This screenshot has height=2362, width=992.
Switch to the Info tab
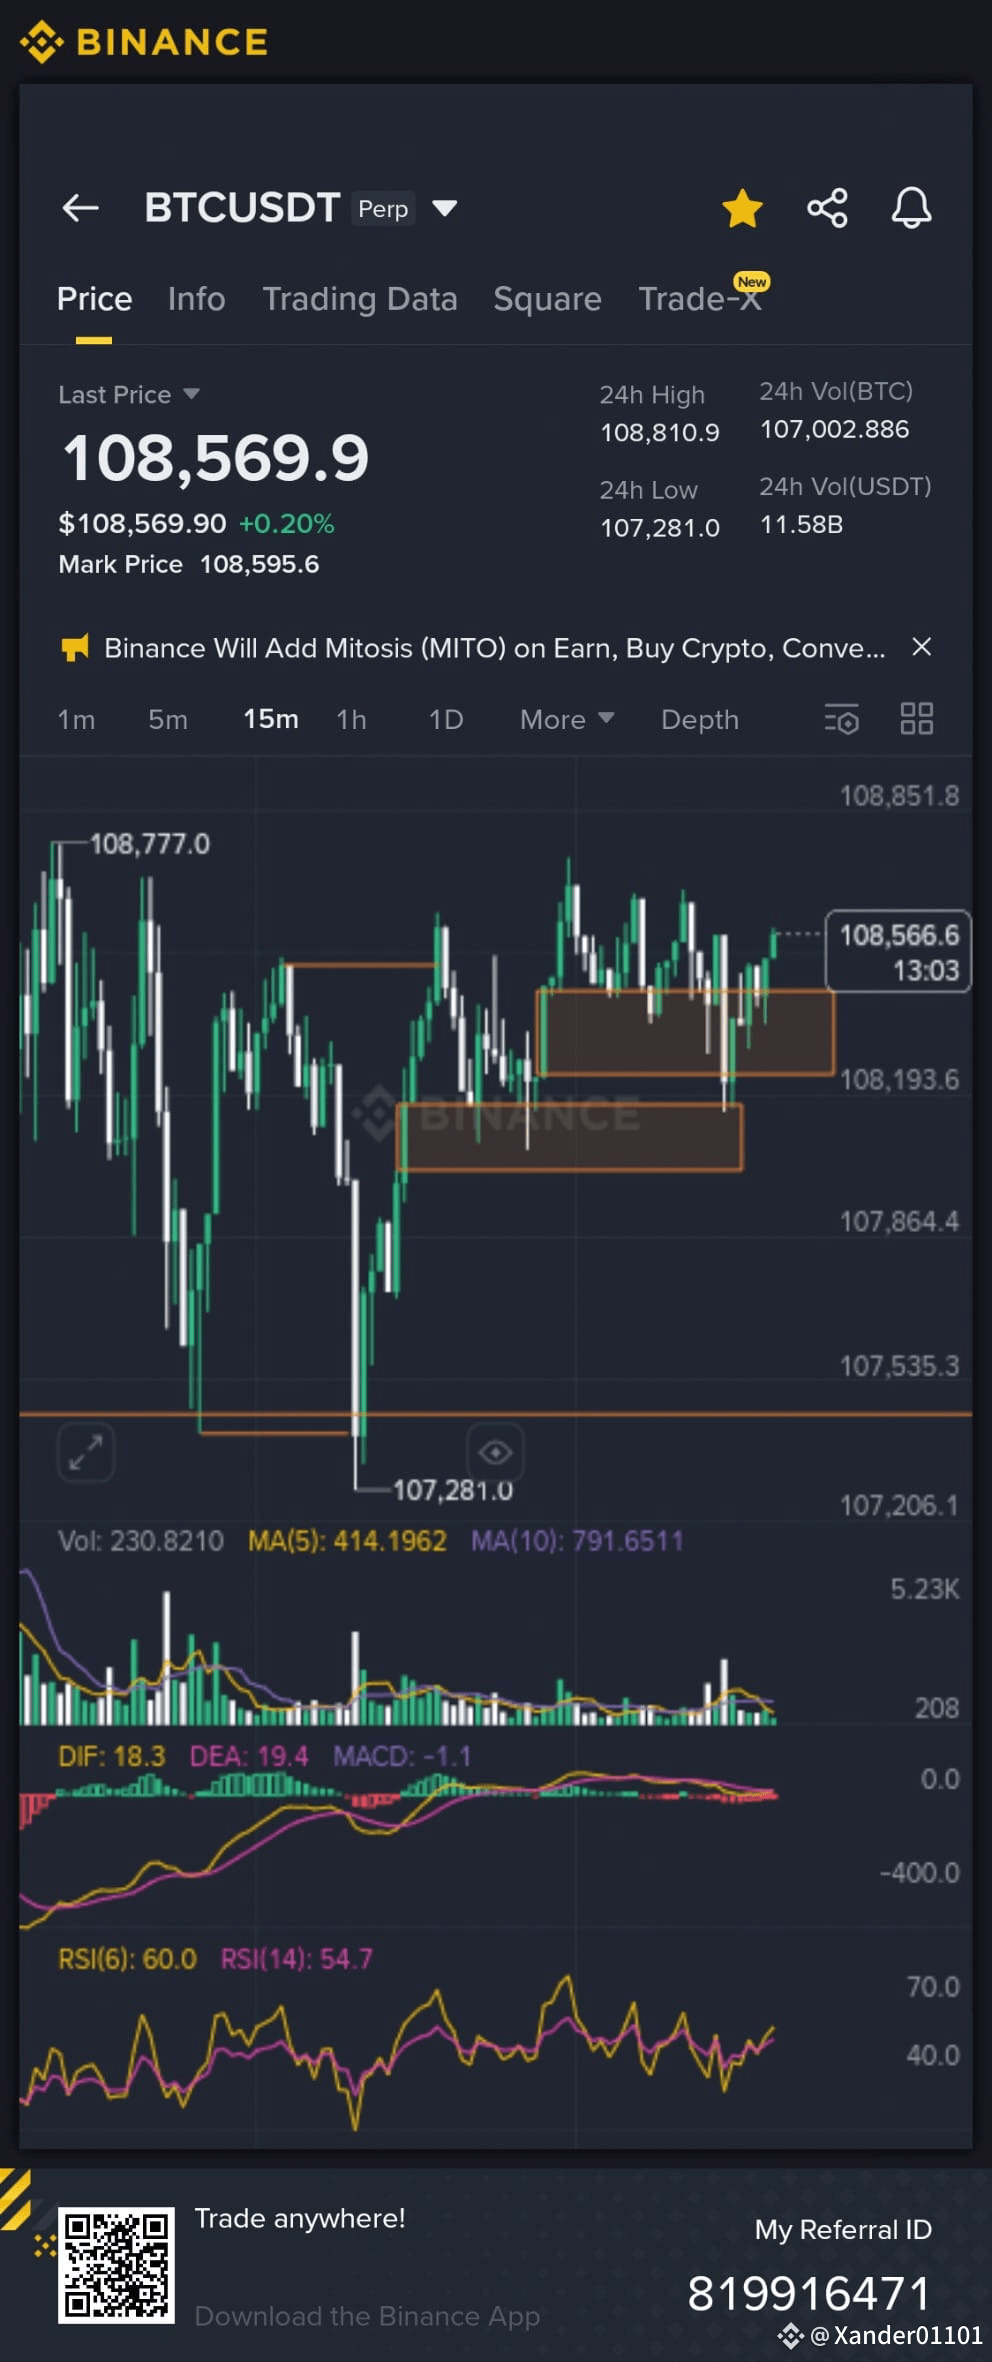pos(196,299)
